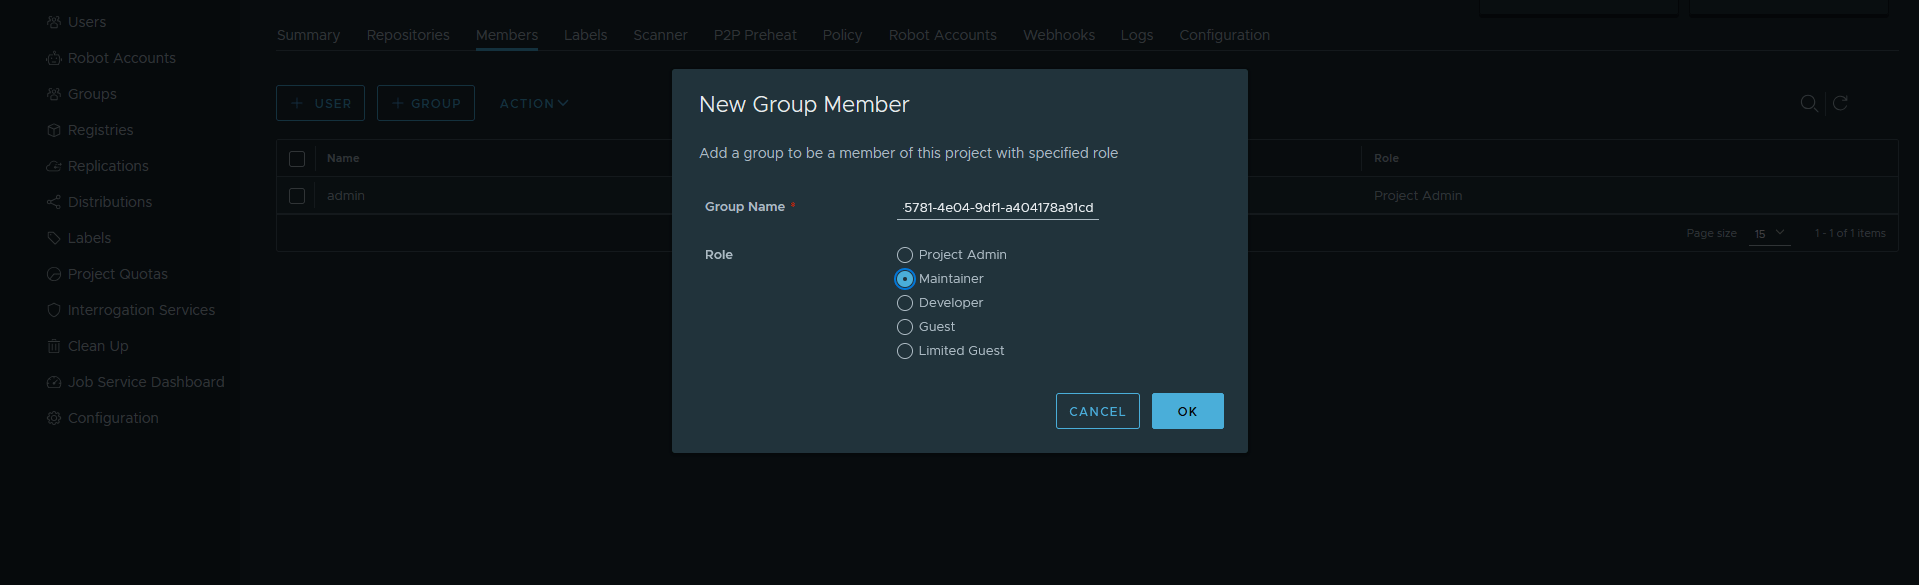Click the Name column header
Image resolution: width=1919 pixels, height=585 pixels.
pyautogui.click(x=343, y=158)
